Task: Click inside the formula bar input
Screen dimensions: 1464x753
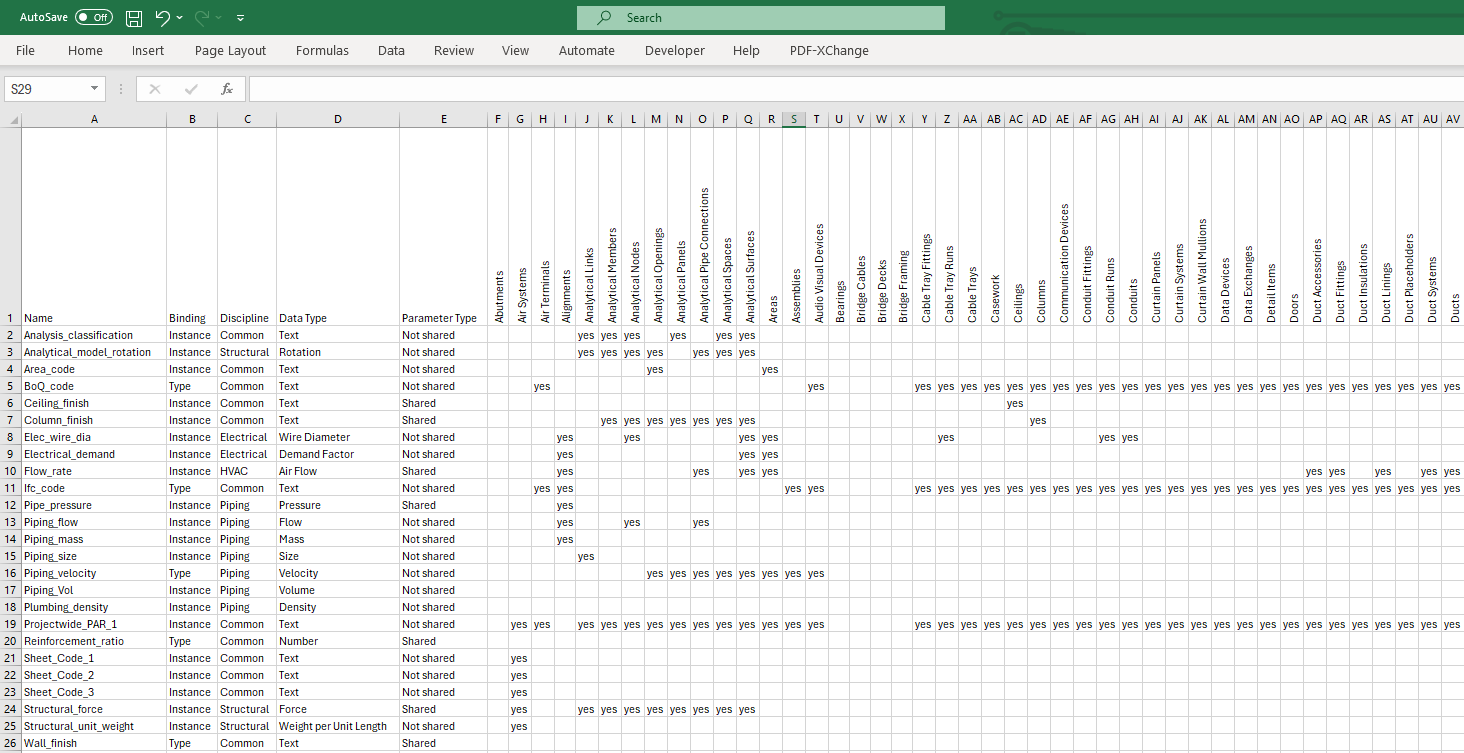Action: click(850, 89)
